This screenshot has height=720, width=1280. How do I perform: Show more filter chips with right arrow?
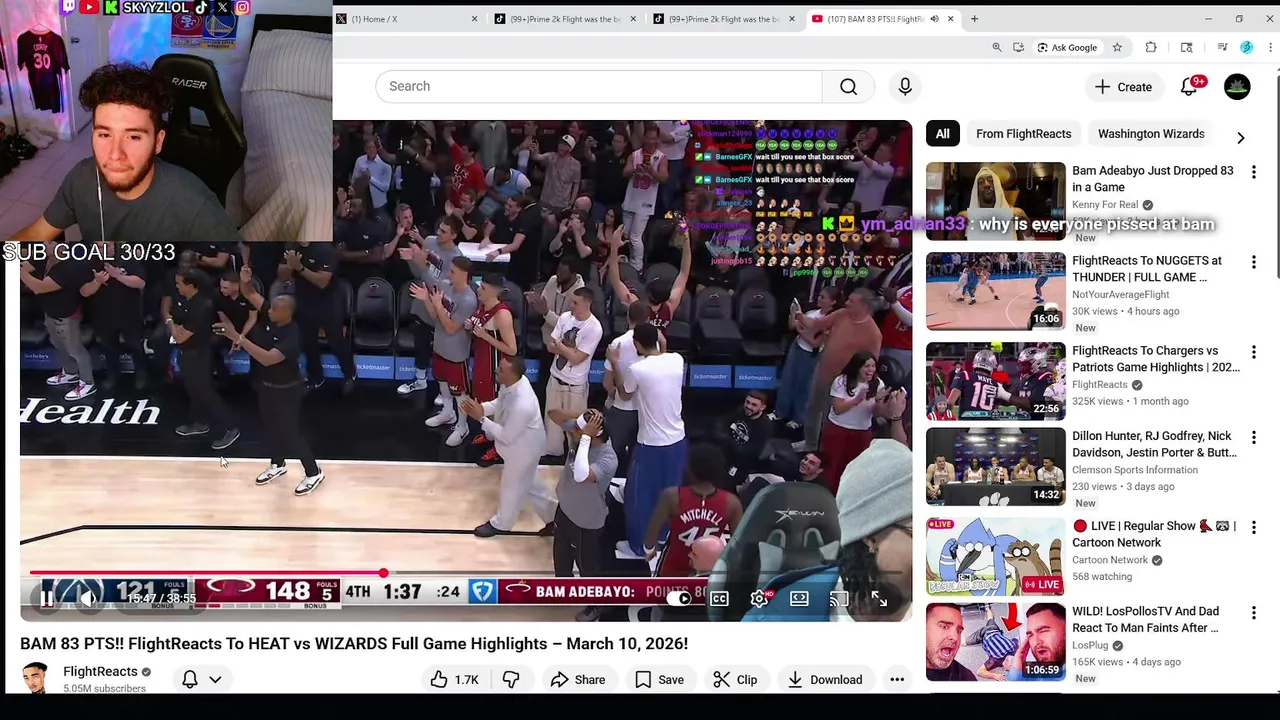[x=1241, y=138]
